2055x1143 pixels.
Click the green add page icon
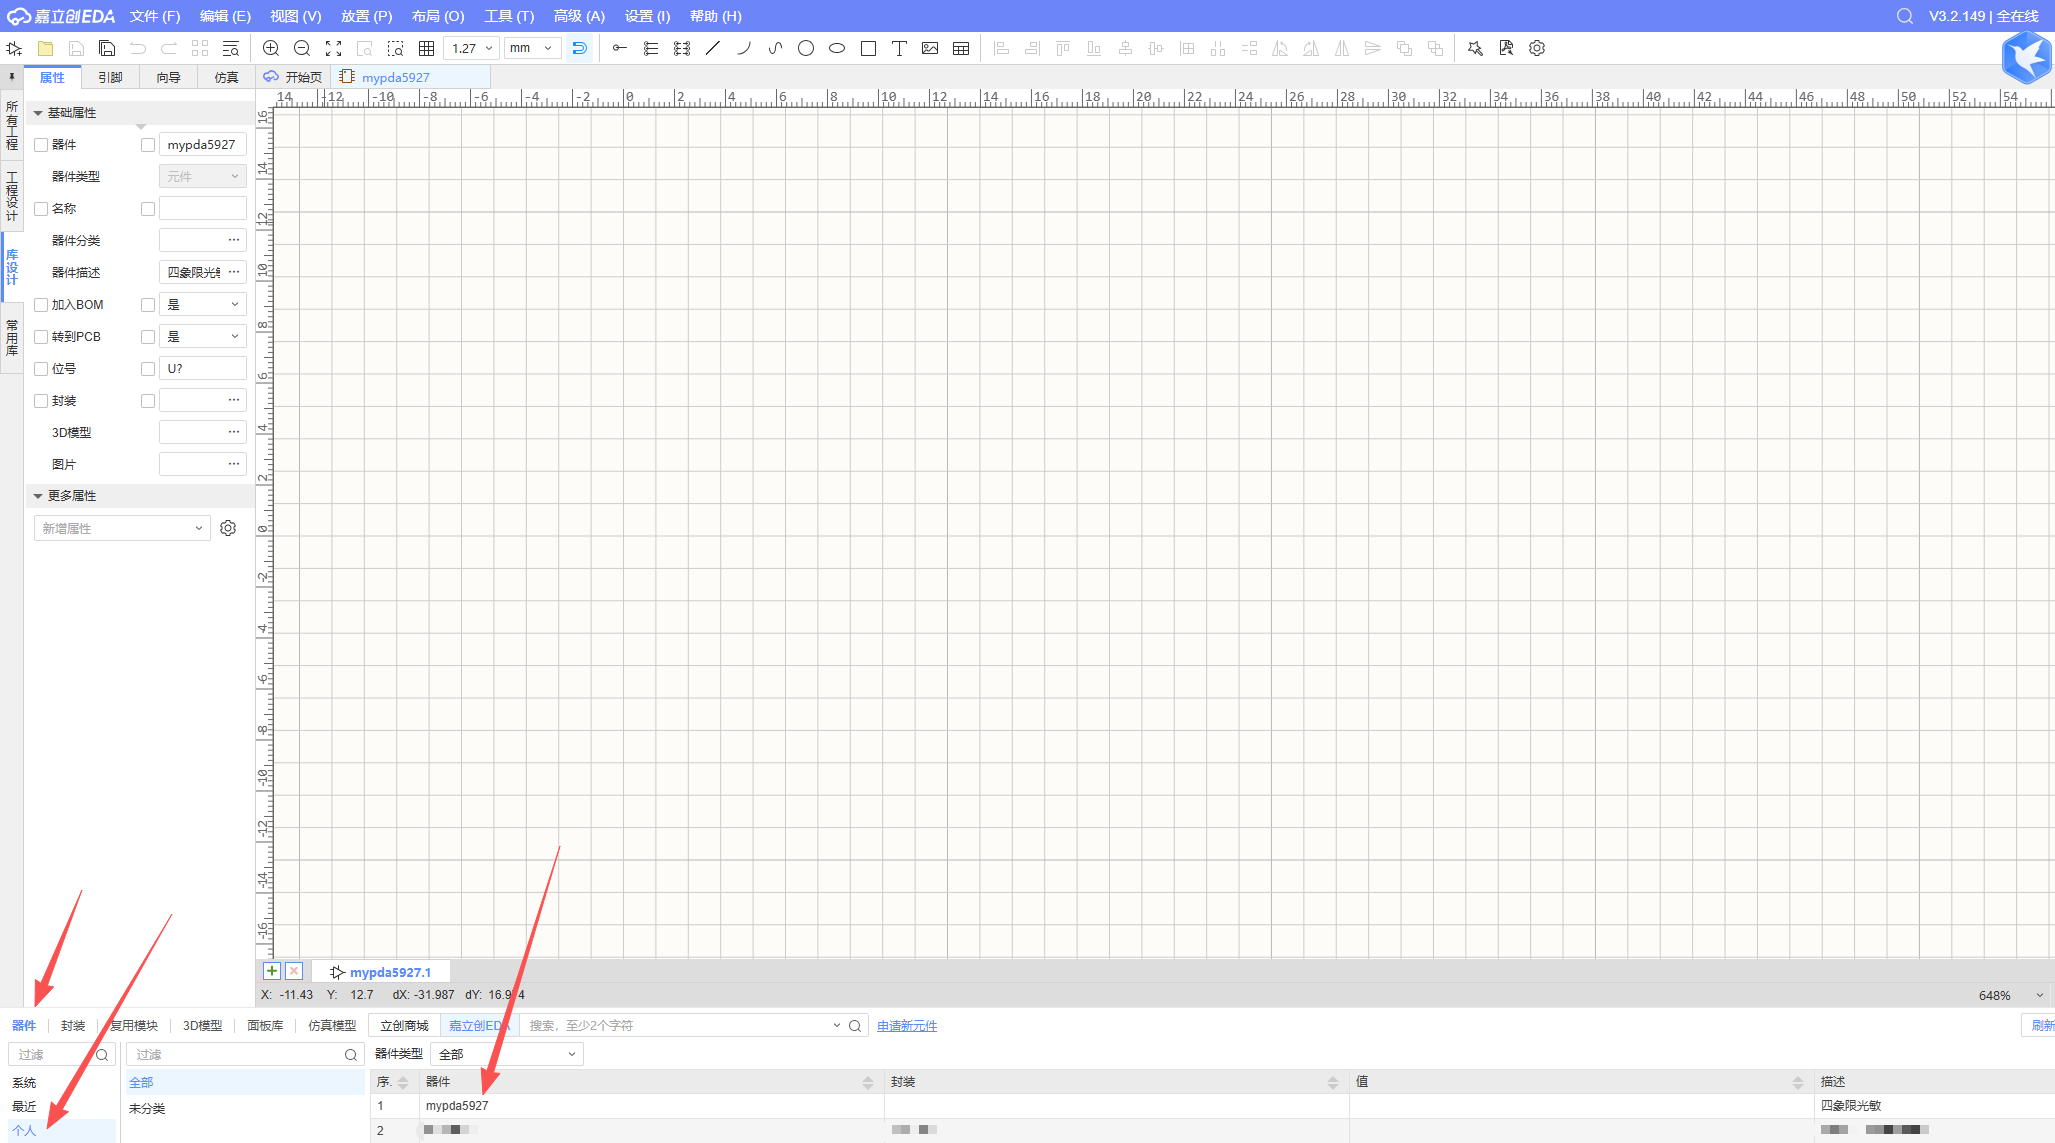tap(271, 971)
